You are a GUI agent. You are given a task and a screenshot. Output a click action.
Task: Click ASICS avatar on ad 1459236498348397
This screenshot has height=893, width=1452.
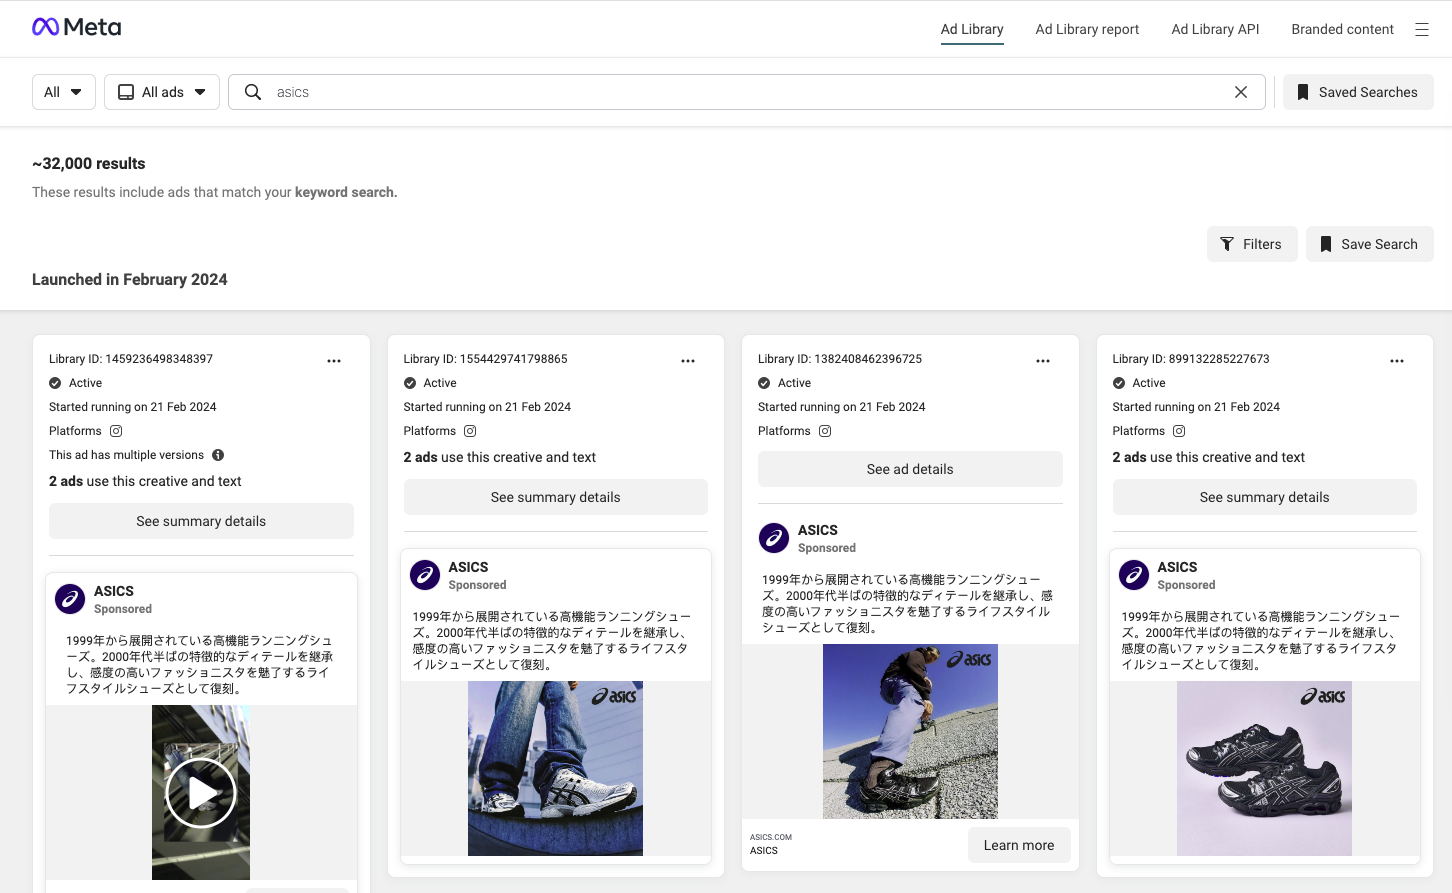[x=70, y=599]
